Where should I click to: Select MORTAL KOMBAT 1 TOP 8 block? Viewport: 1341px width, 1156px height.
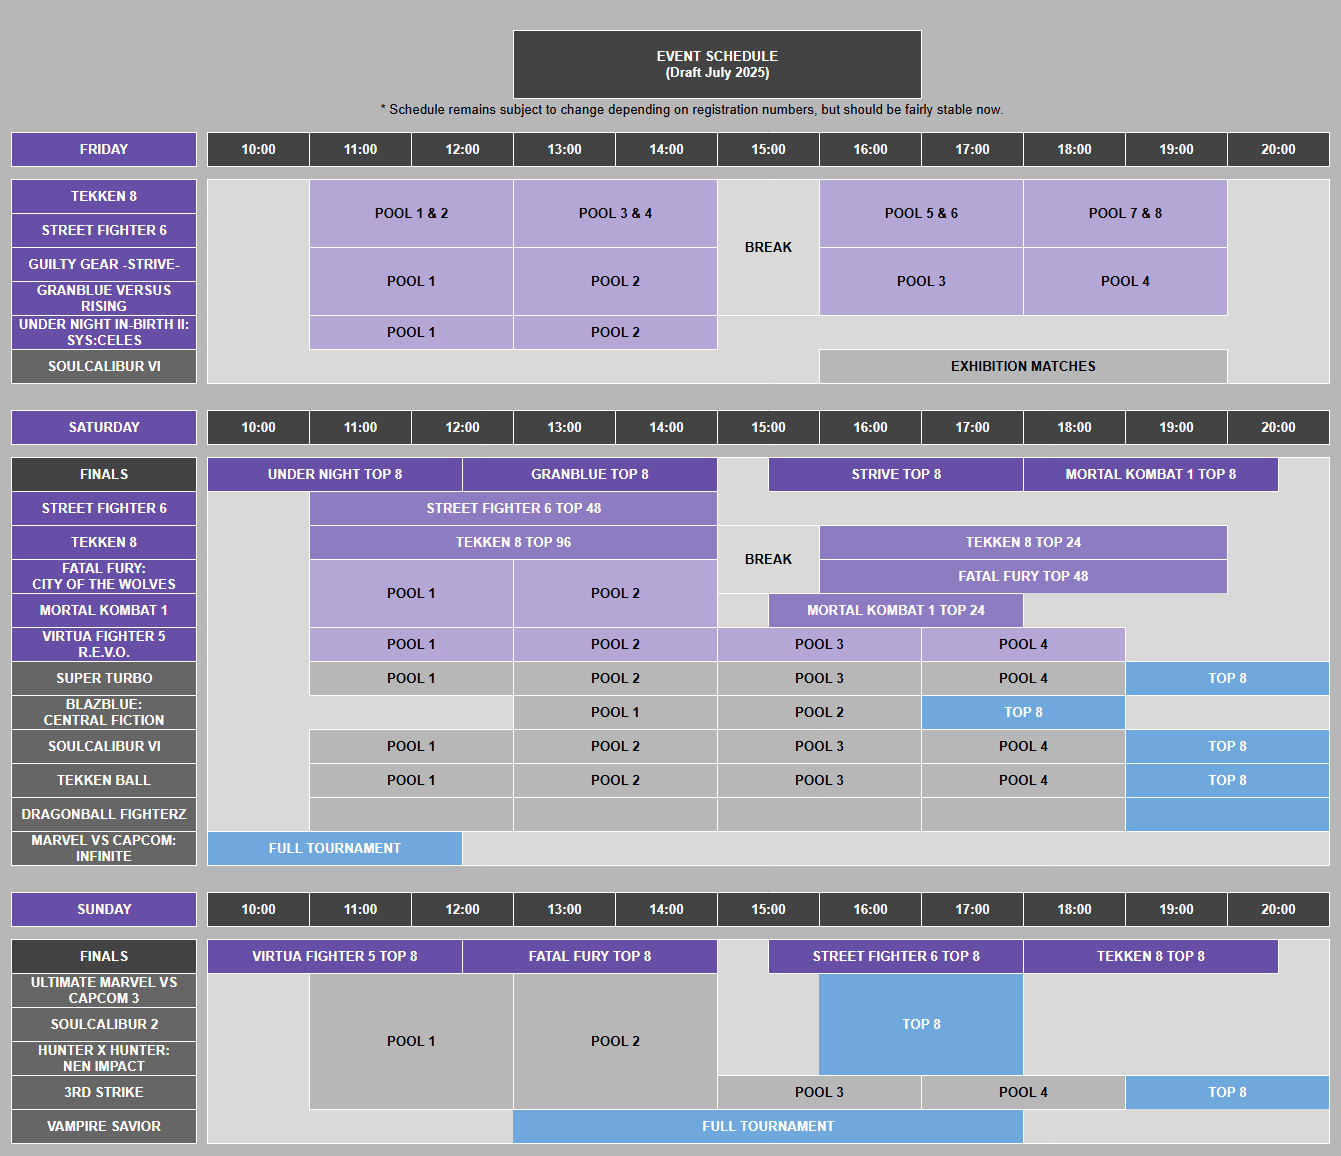tap(1151, 474)
